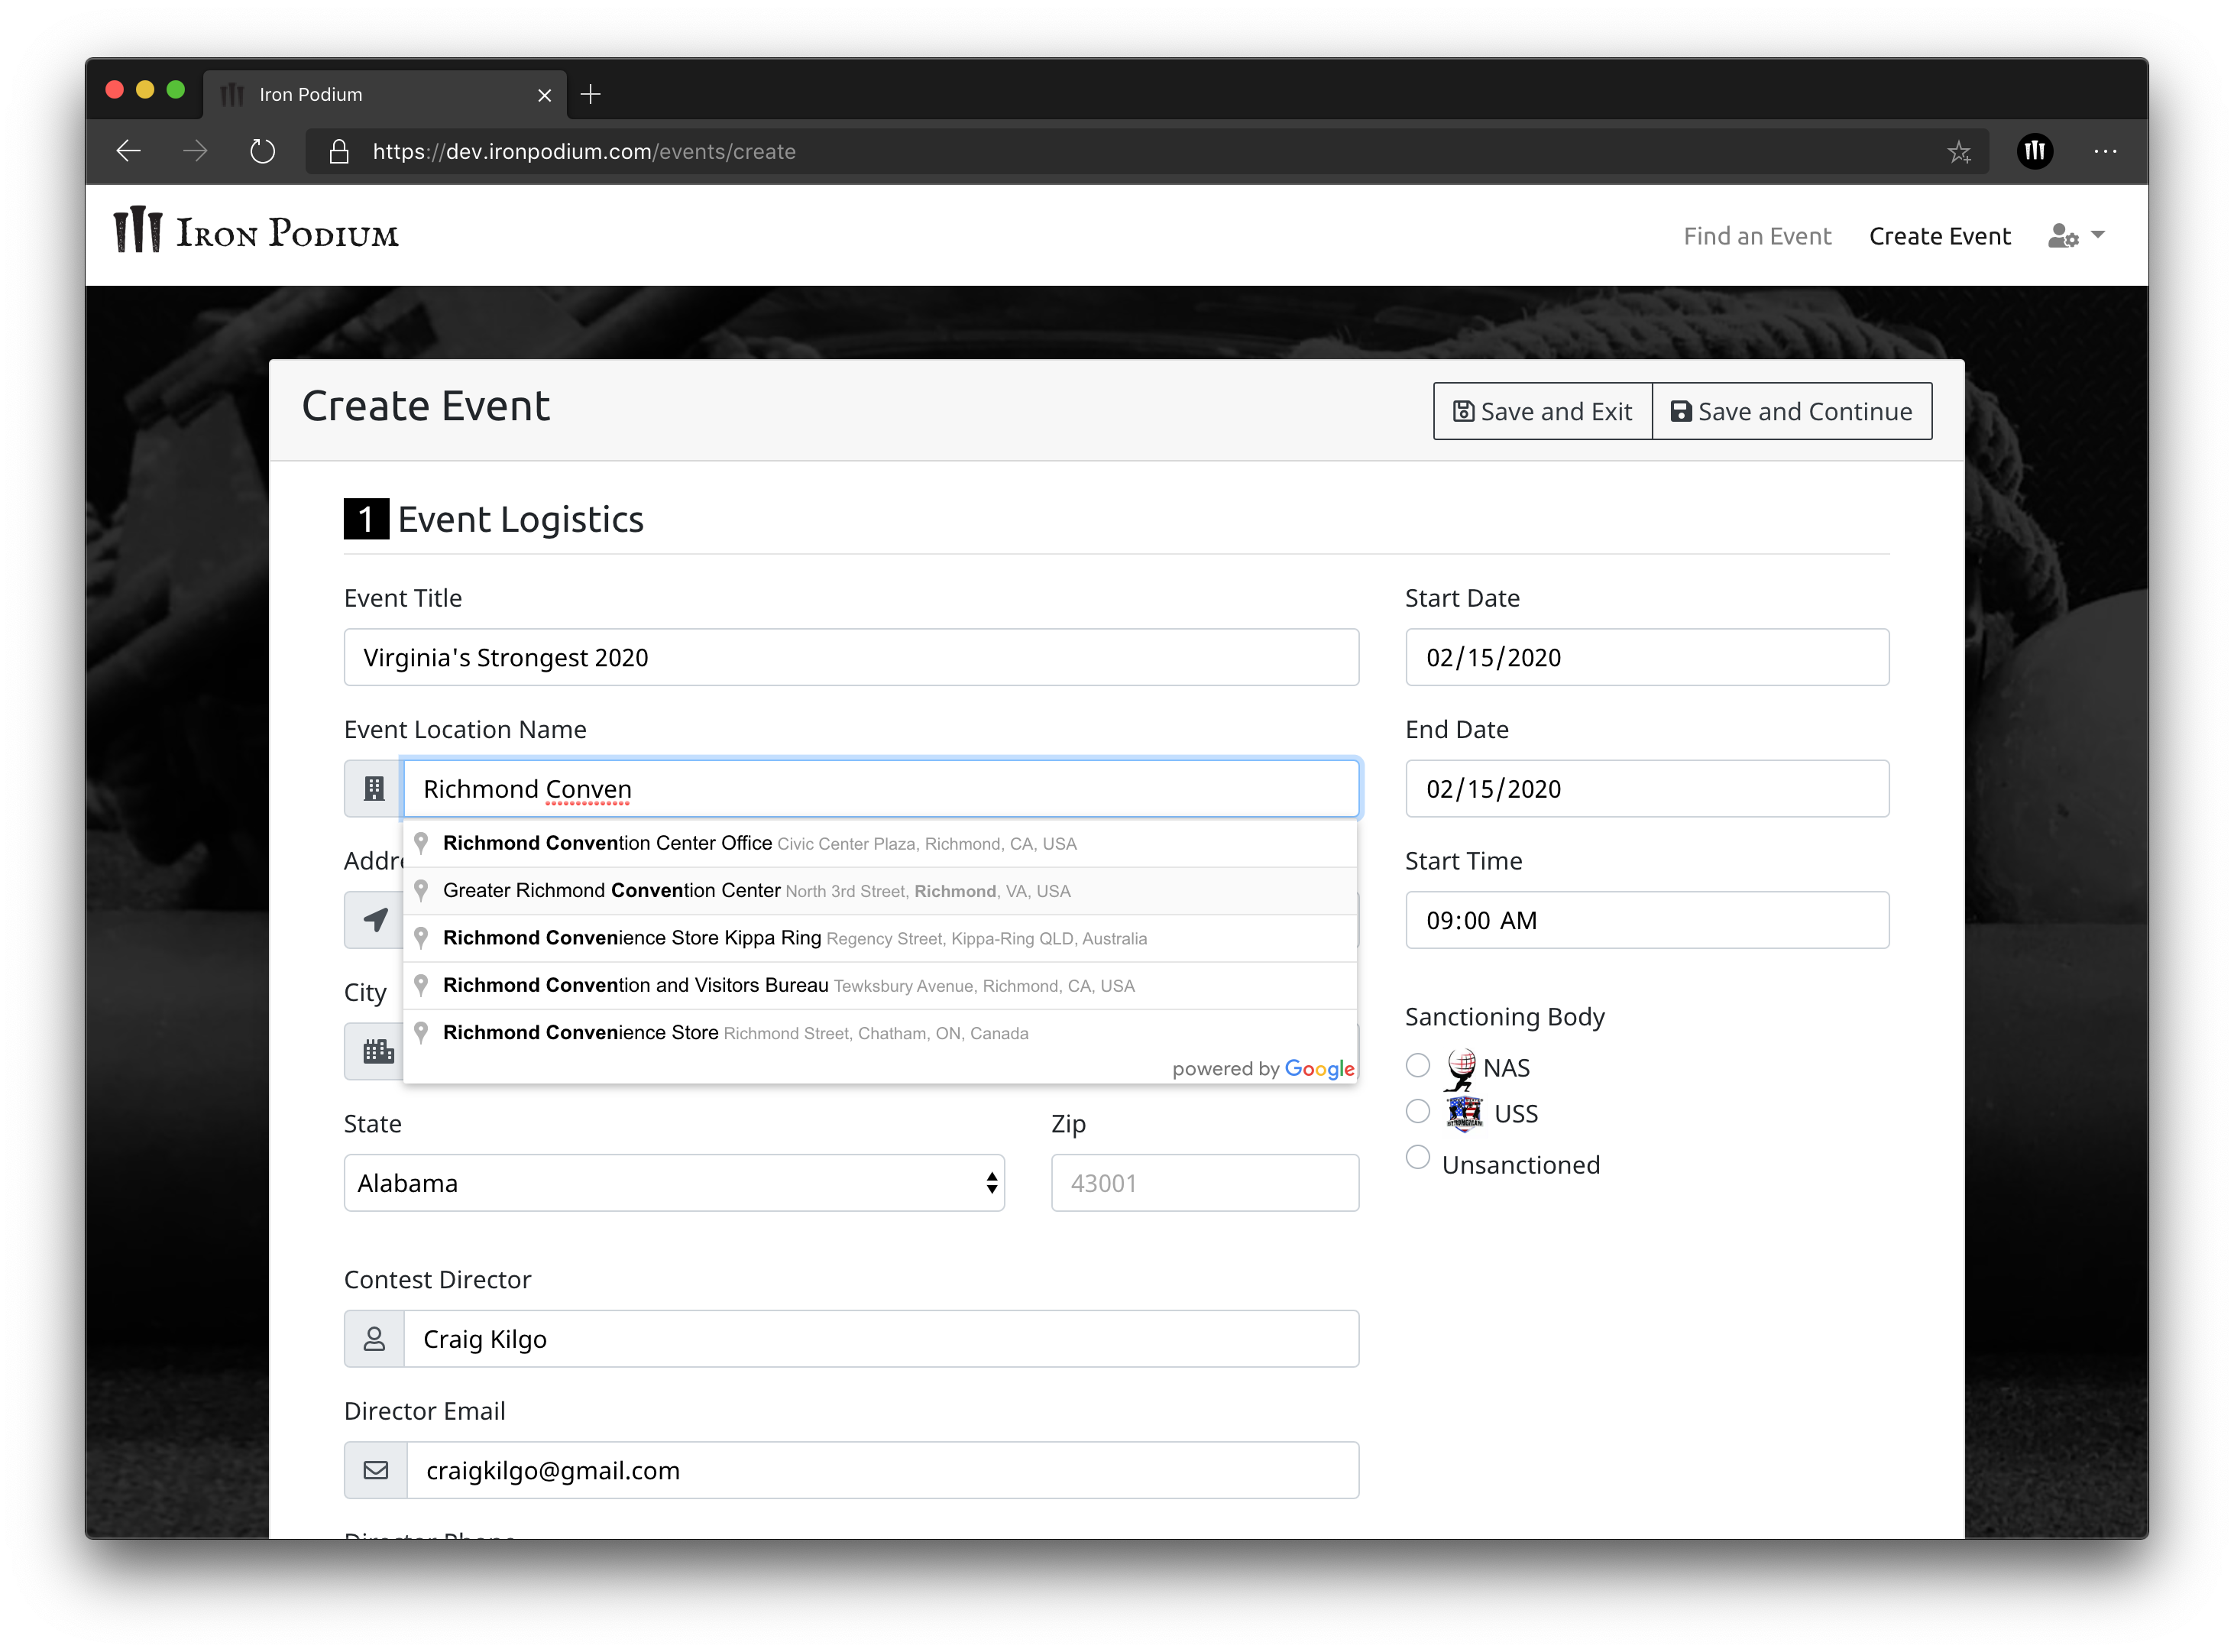Click the Contest Director name field

tap(880, 1339)
